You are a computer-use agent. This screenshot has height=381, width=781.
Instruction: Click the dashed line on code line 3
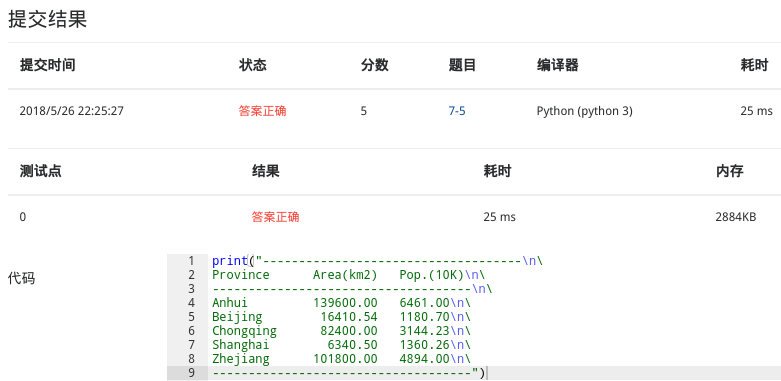(x=342, y=289)
